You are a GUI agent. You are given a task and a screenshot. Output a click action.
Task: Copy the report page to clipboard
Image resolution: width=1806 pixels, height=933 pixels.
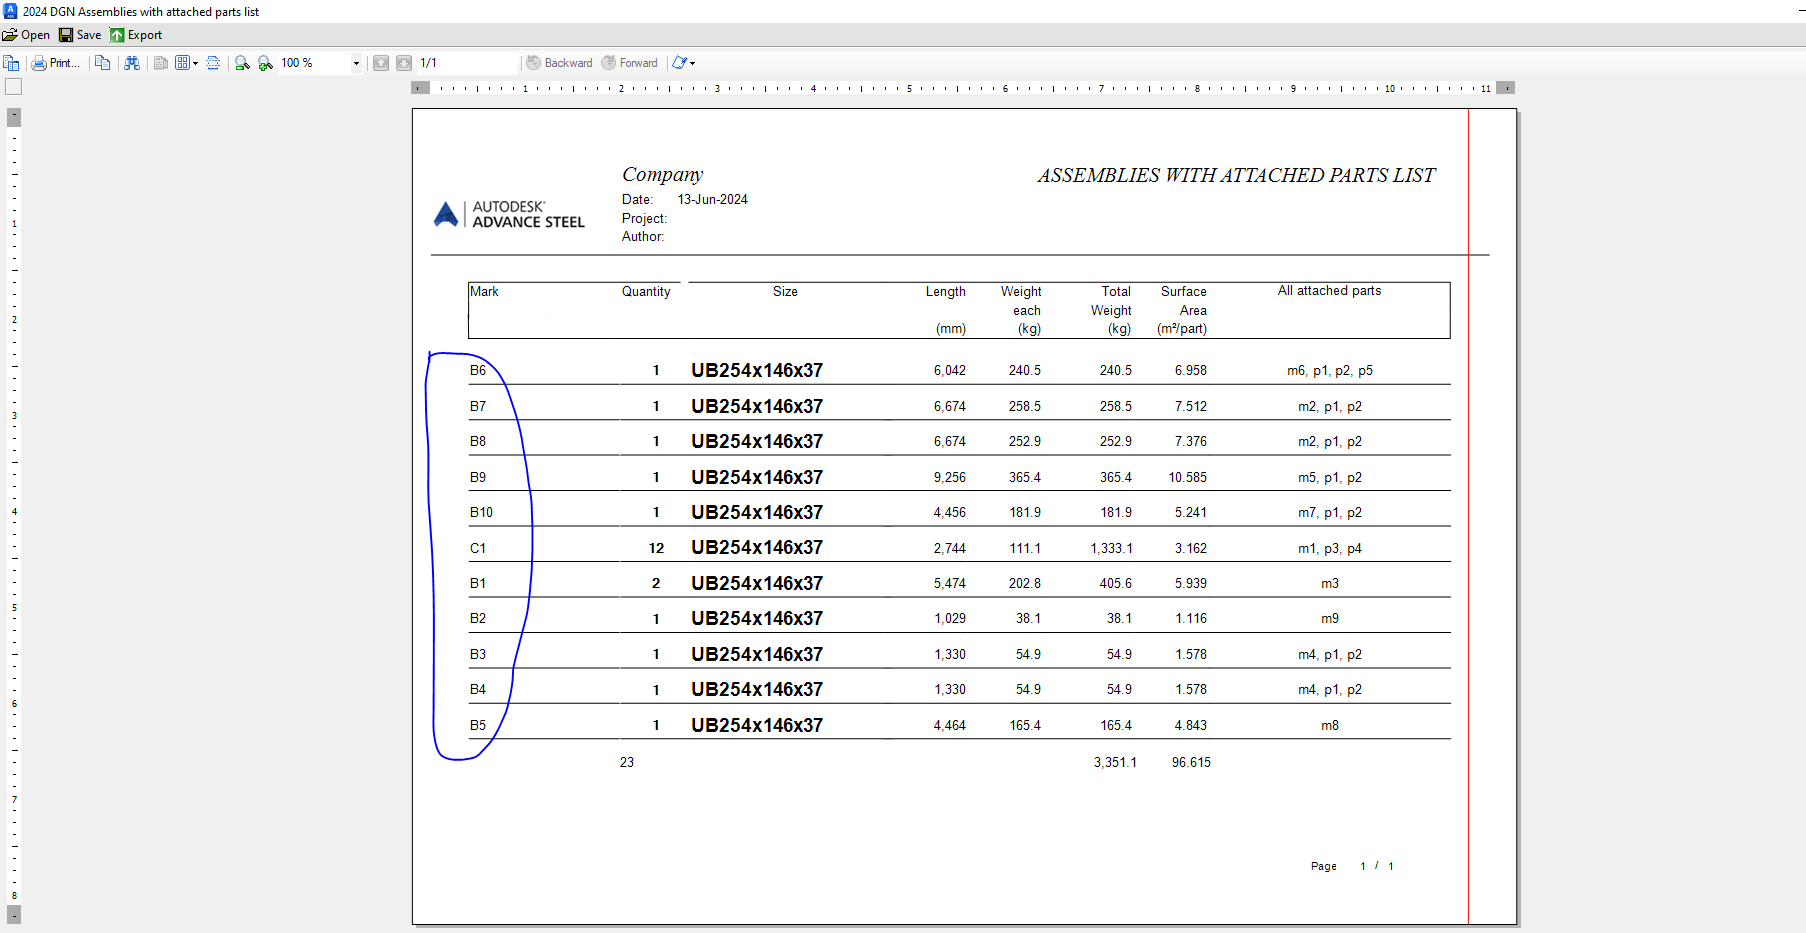tap(102, 62)
